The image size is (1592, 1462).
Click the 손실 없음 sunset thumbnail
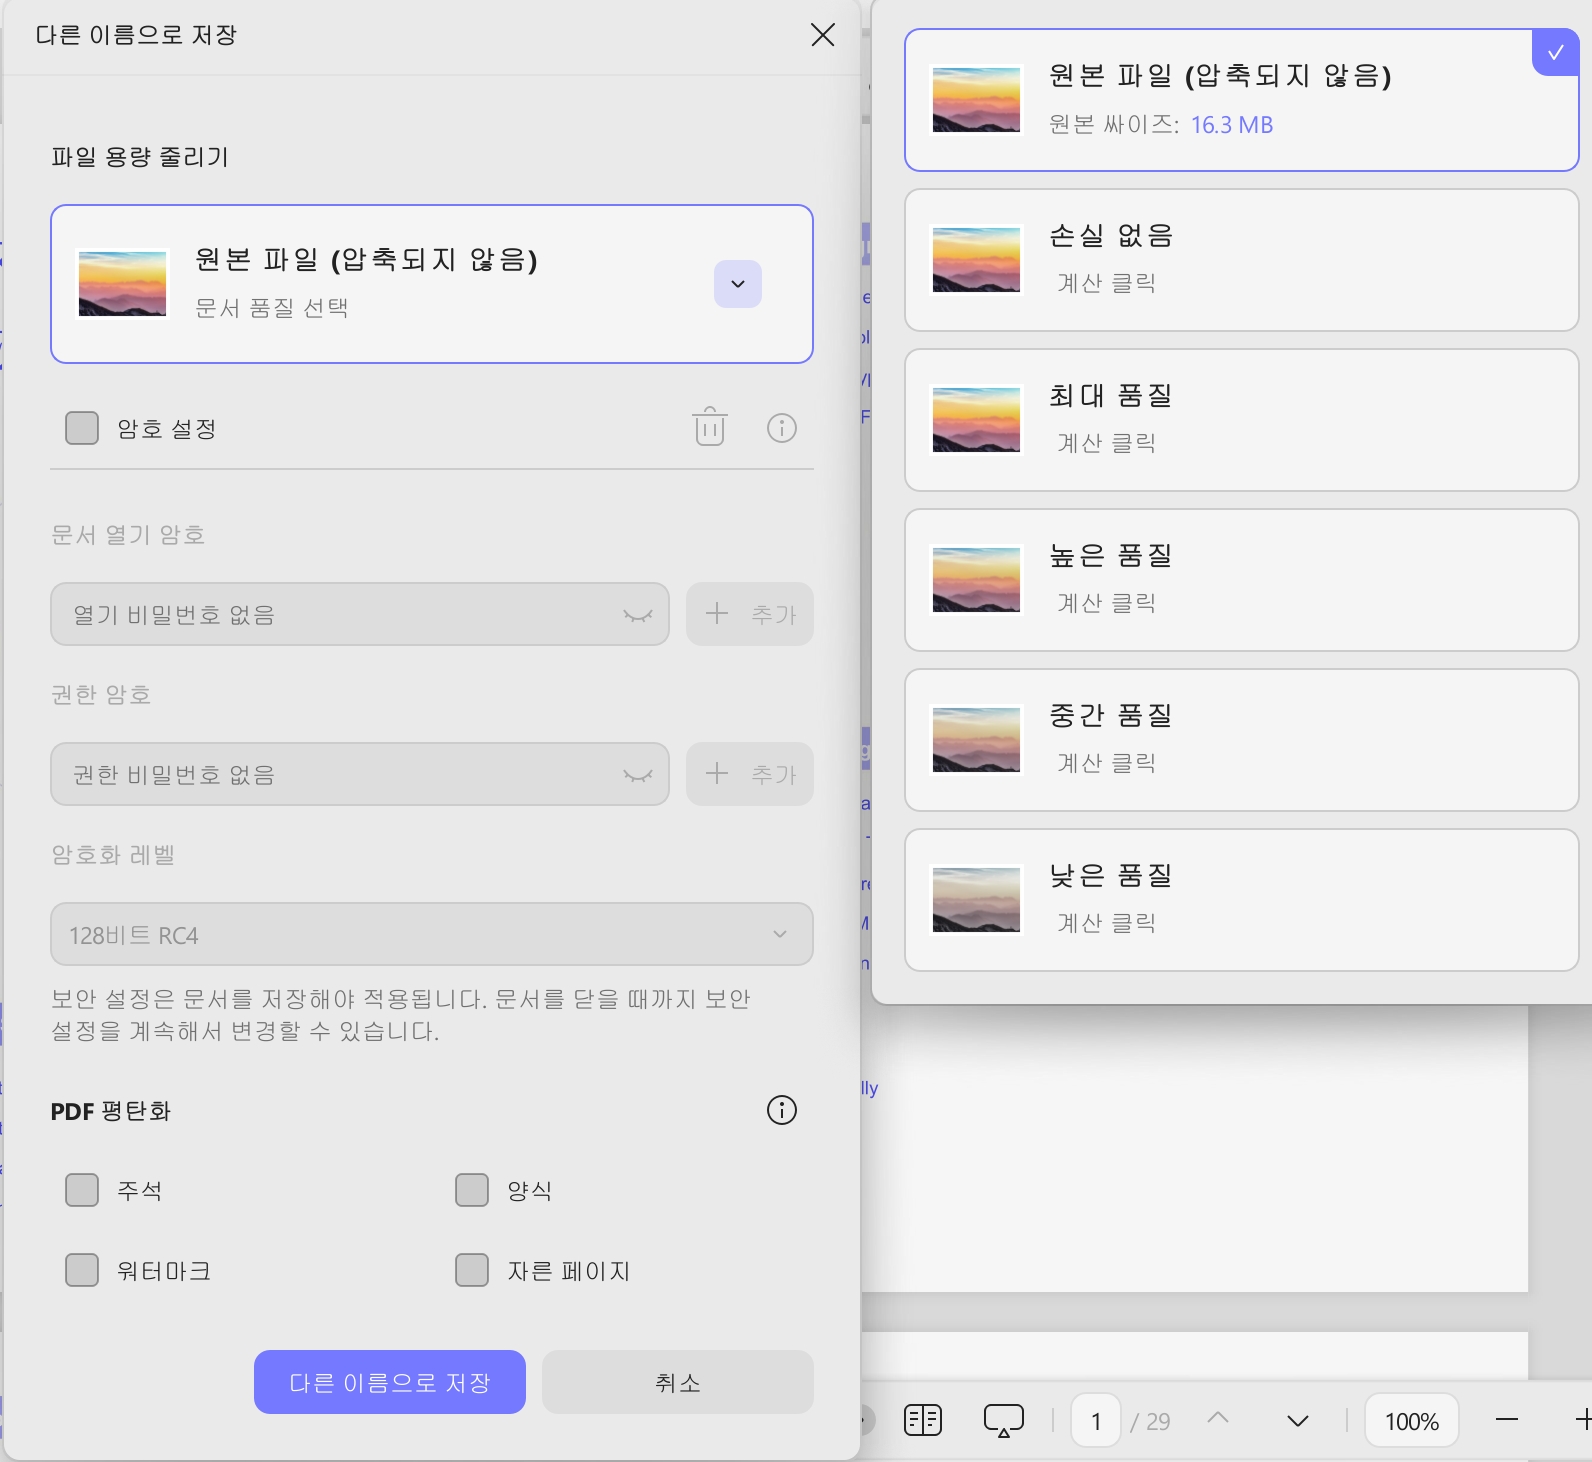coord(976,260)
